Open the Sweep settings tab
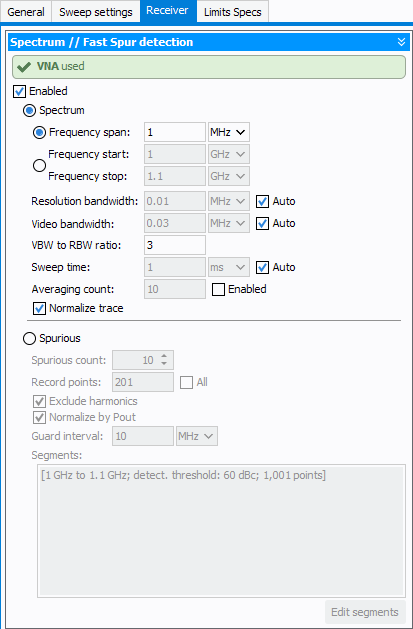 (x=96, y=12)
